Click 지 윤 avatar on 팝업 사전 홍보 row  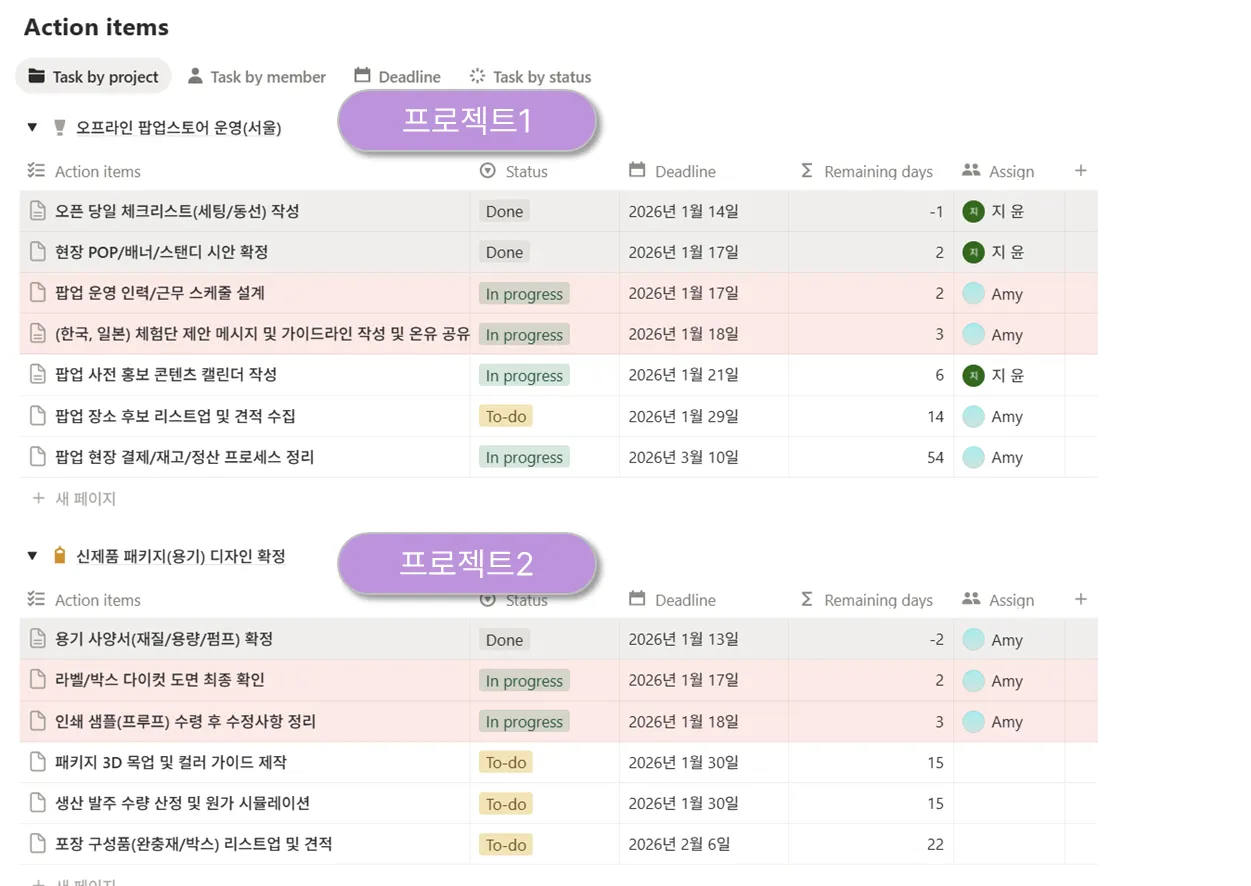click(973, 376)
